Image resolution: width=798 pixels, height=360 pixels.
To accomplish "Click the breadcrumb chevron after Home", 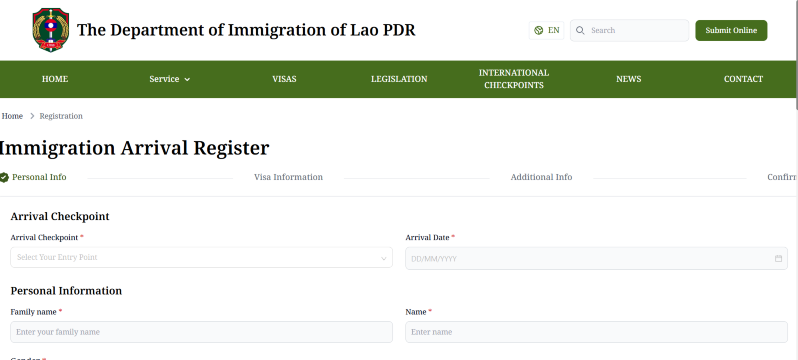I will coord(32,116).
